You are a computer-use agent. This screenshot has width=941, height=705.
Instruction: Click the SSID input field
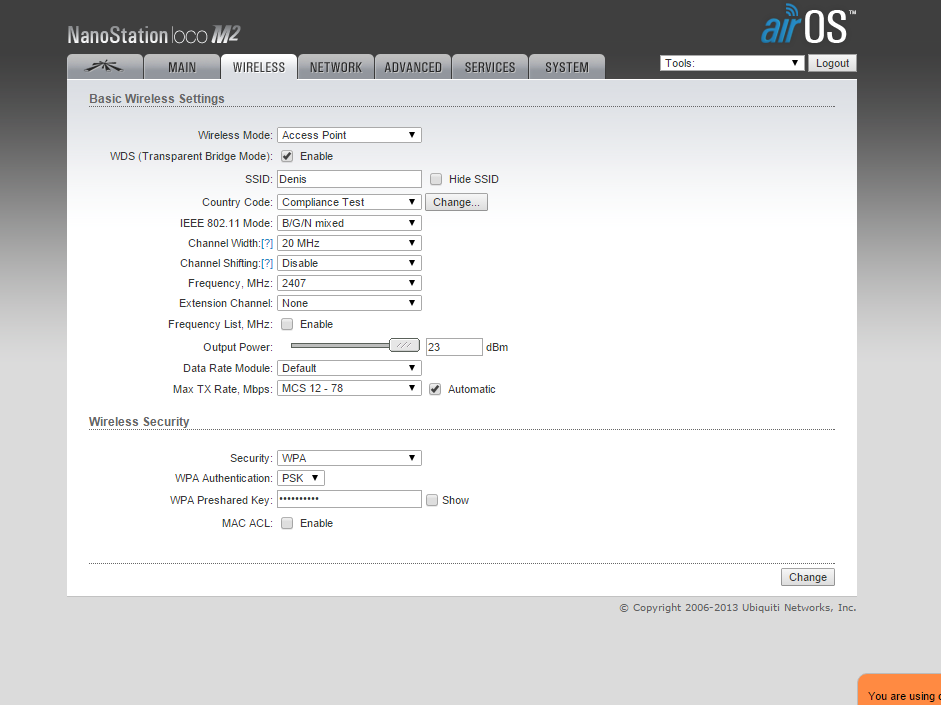[349, 179]
